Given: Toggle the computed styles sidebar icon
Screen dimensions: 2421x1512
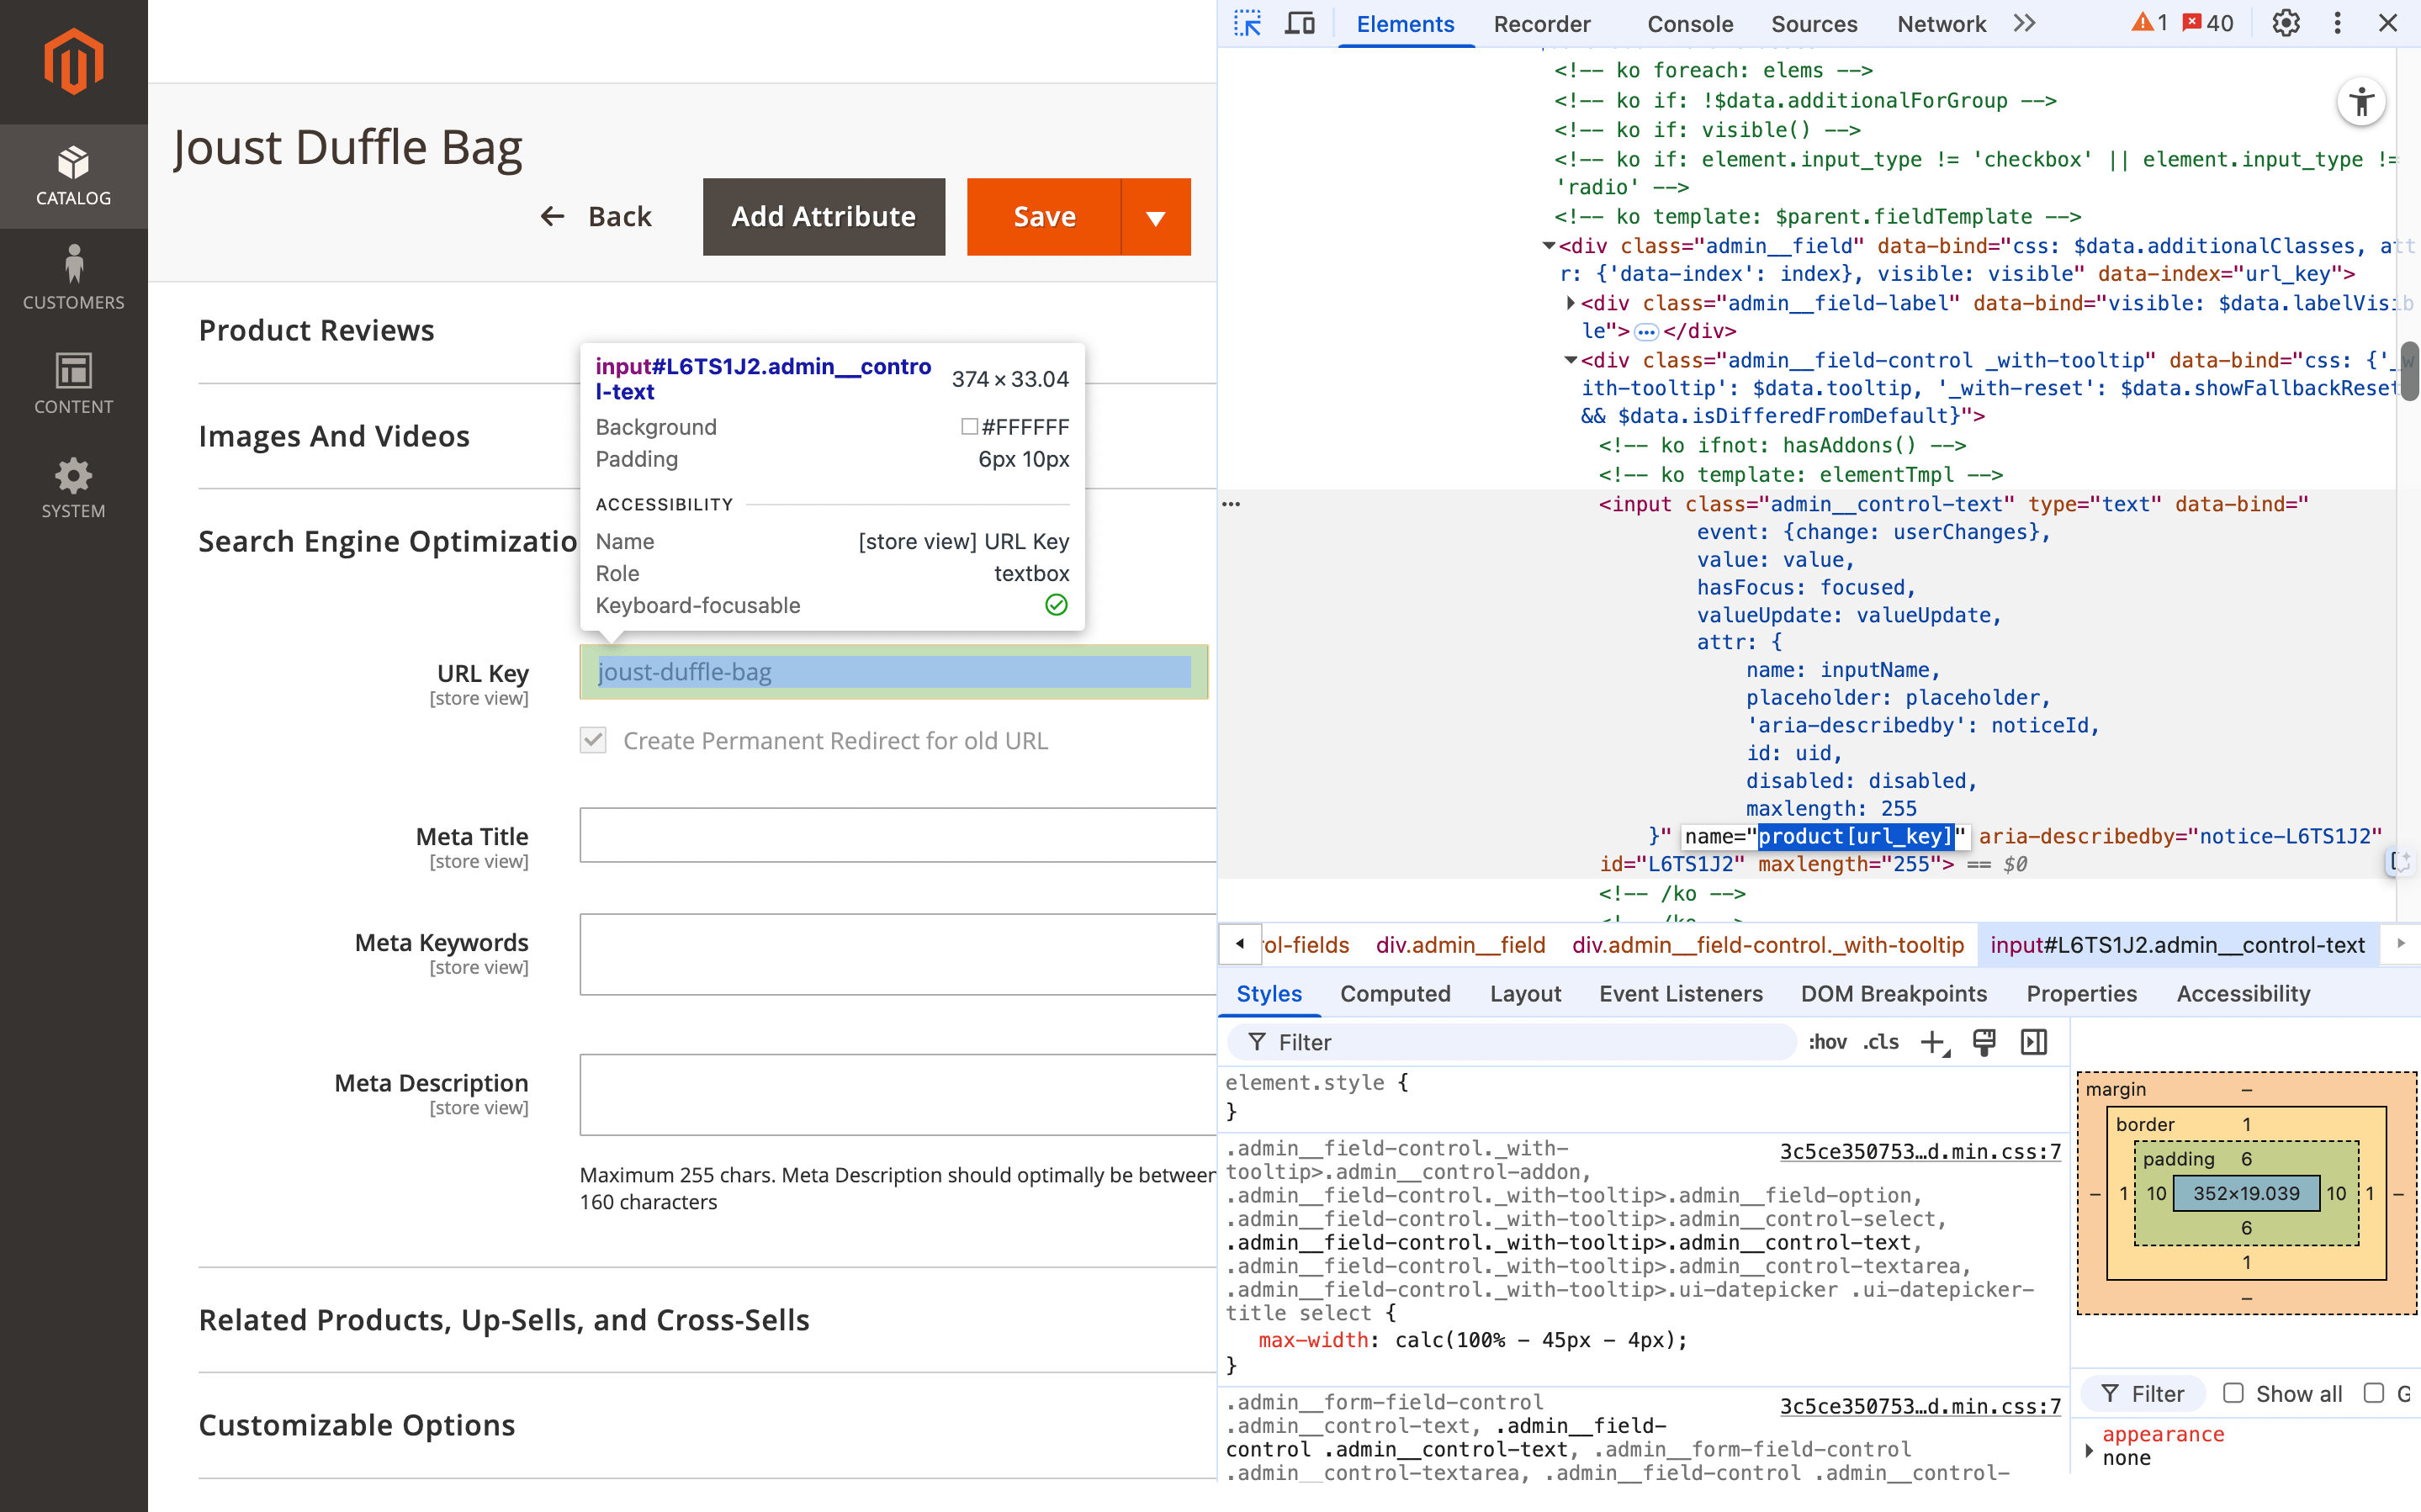Looking at the screenshot, I should pos(2033,1042).
